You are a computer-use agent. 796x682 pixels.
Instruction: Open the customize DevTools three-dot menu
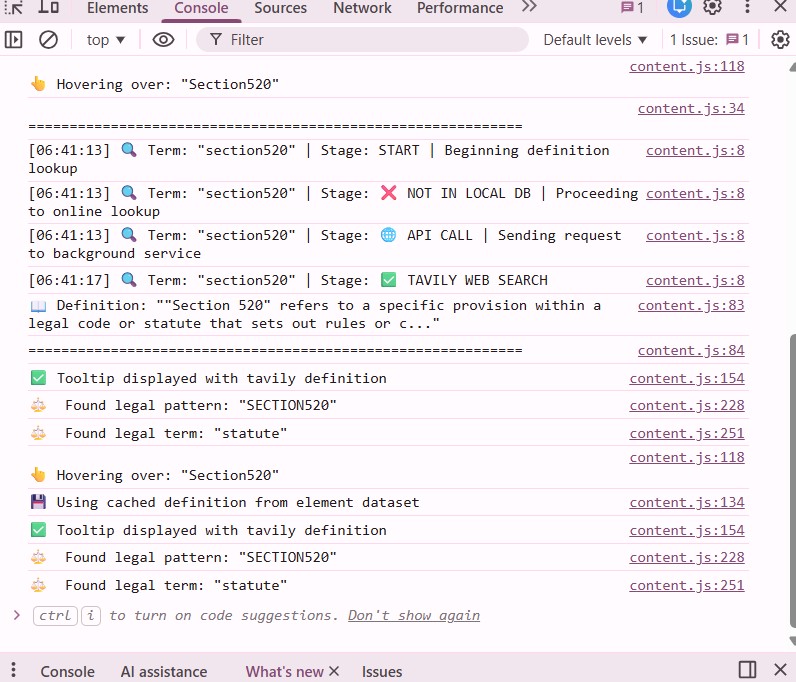click(747, 7)
